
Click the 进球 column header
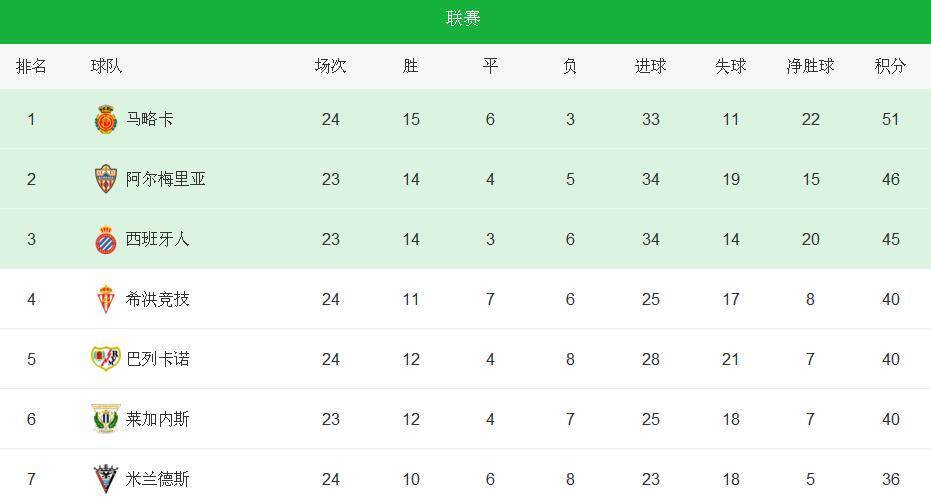(651, 66)
